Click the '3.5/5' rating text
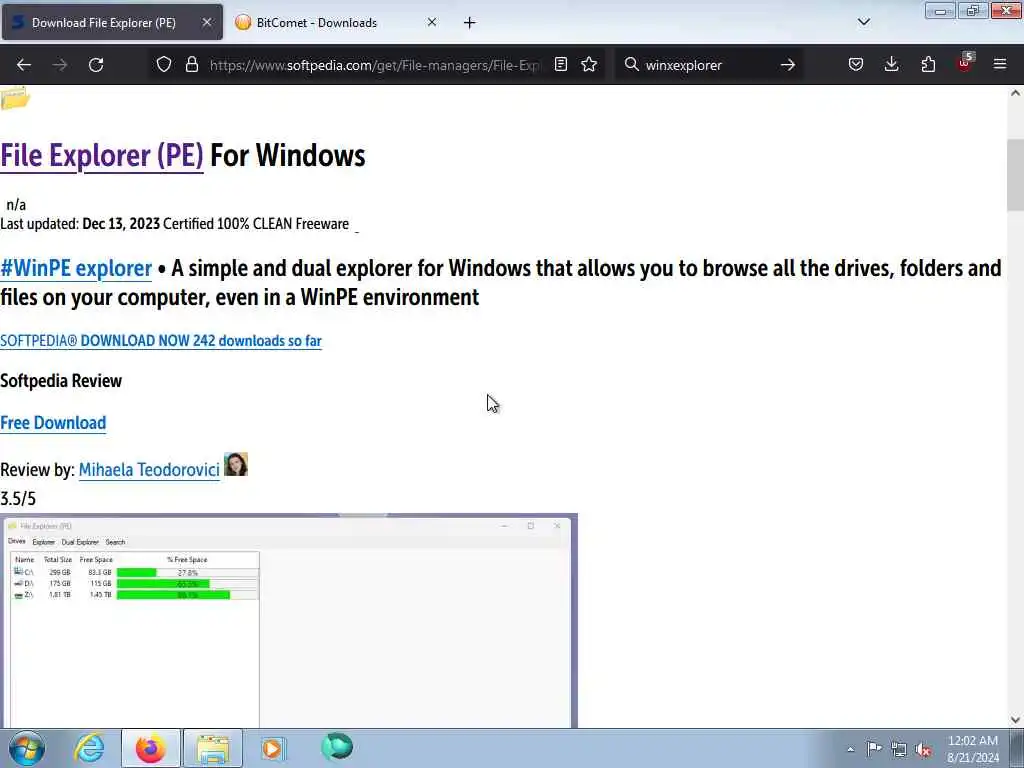Screen dimensions: 1024x768 click(x=18, y=499)
